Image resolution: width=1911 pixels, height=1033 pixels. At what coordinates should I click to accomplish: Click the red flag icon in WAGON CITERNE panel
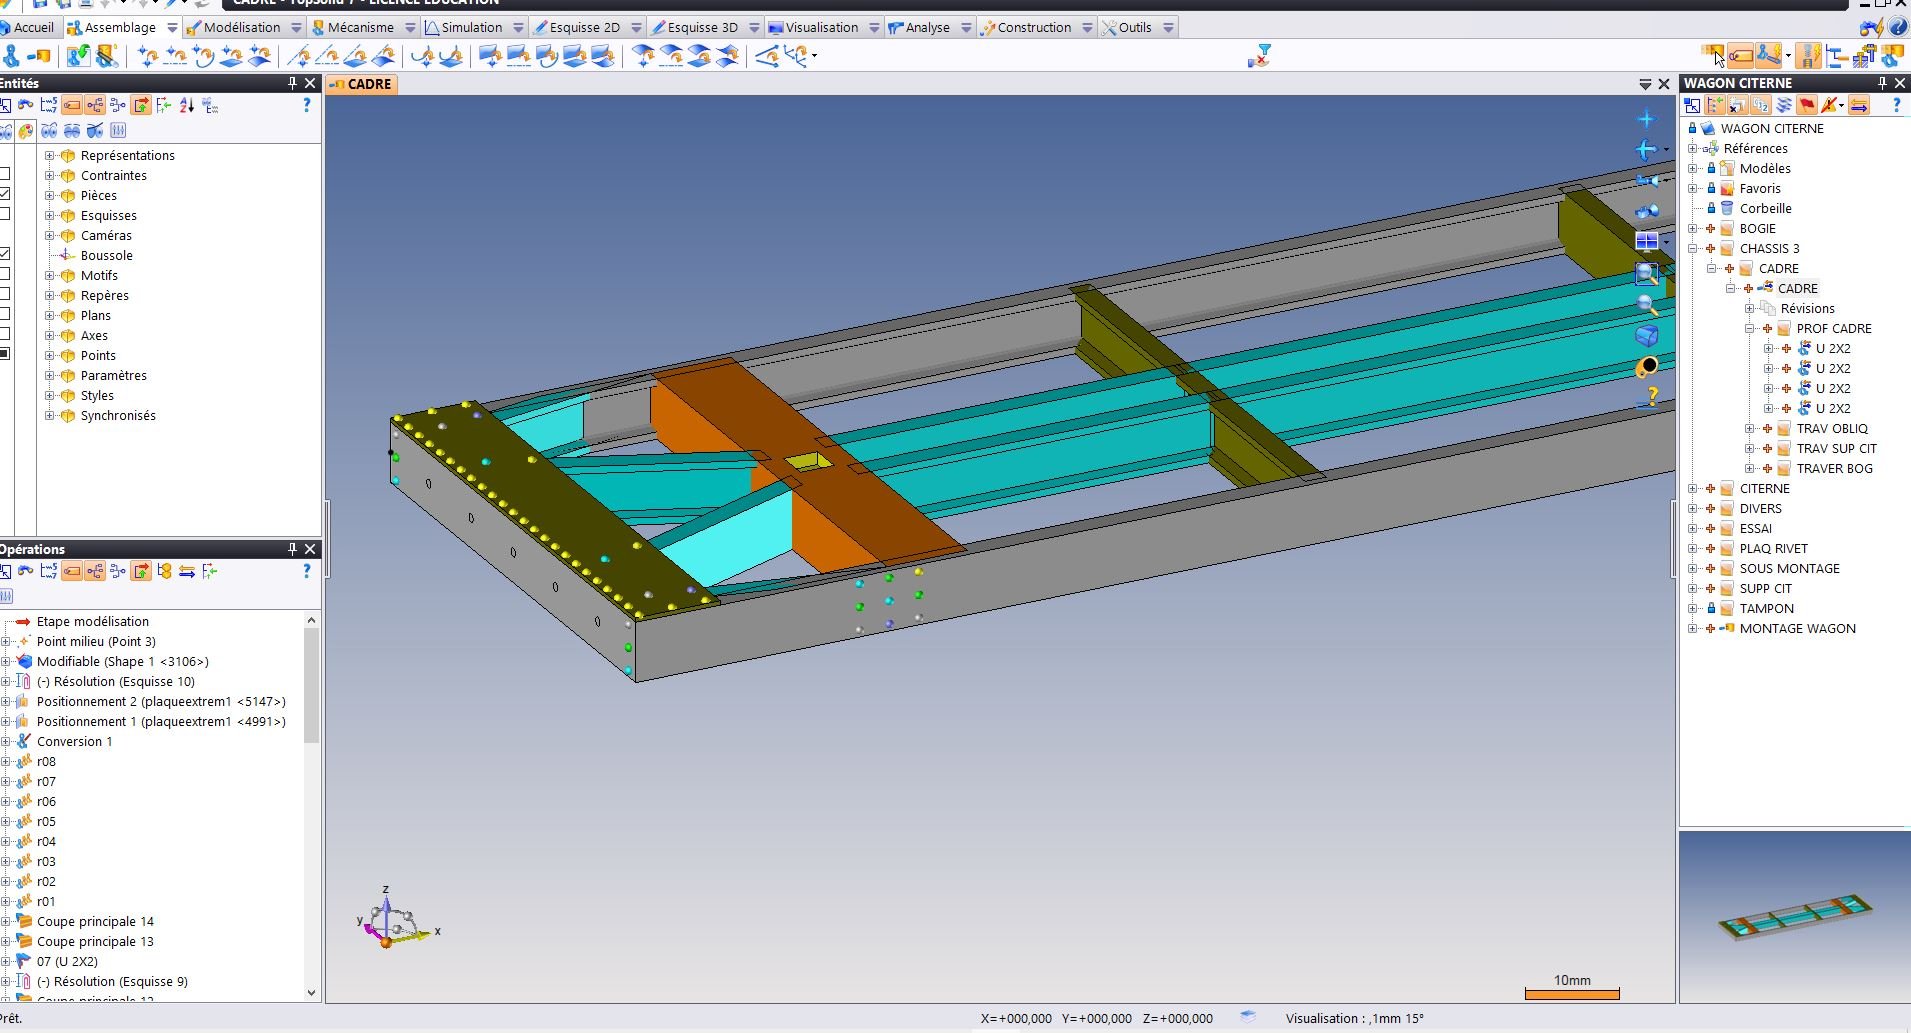1806,105
